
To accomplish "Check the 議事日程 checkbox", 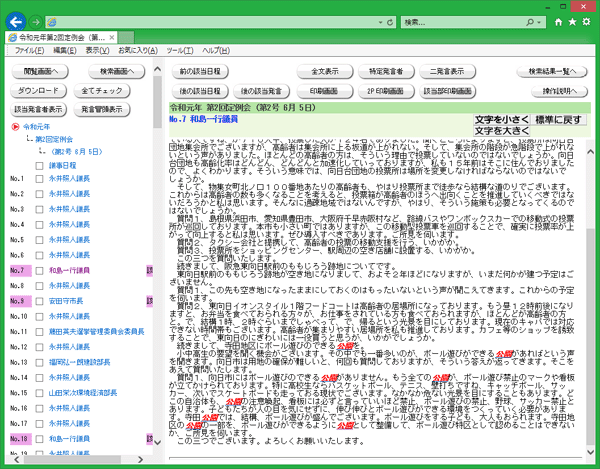I will (x=39, y=166).
